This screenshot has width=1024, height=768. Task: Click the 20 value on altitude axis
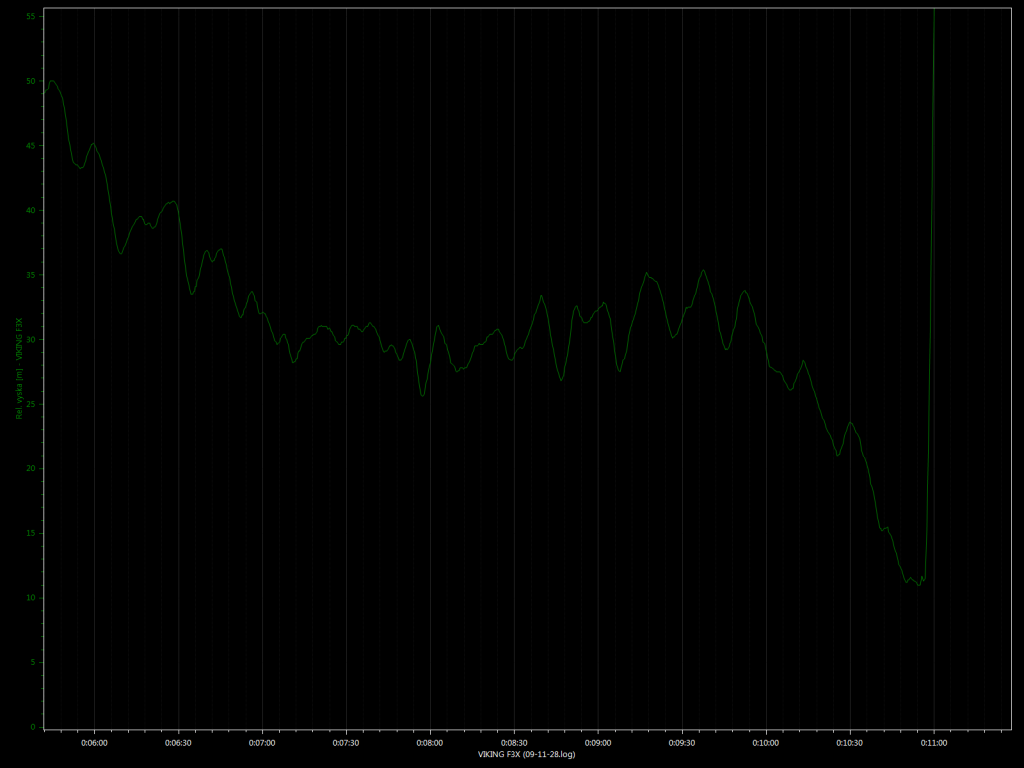click(x=31, y=468)
